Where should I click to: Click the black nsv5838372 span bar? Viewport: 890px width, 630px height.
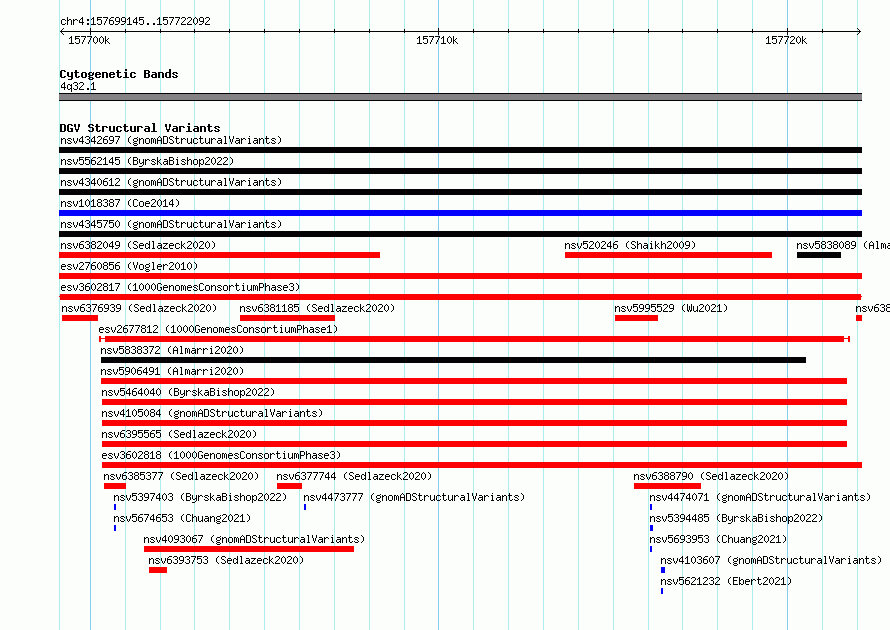pyautogui.click(x=454, y=360)
